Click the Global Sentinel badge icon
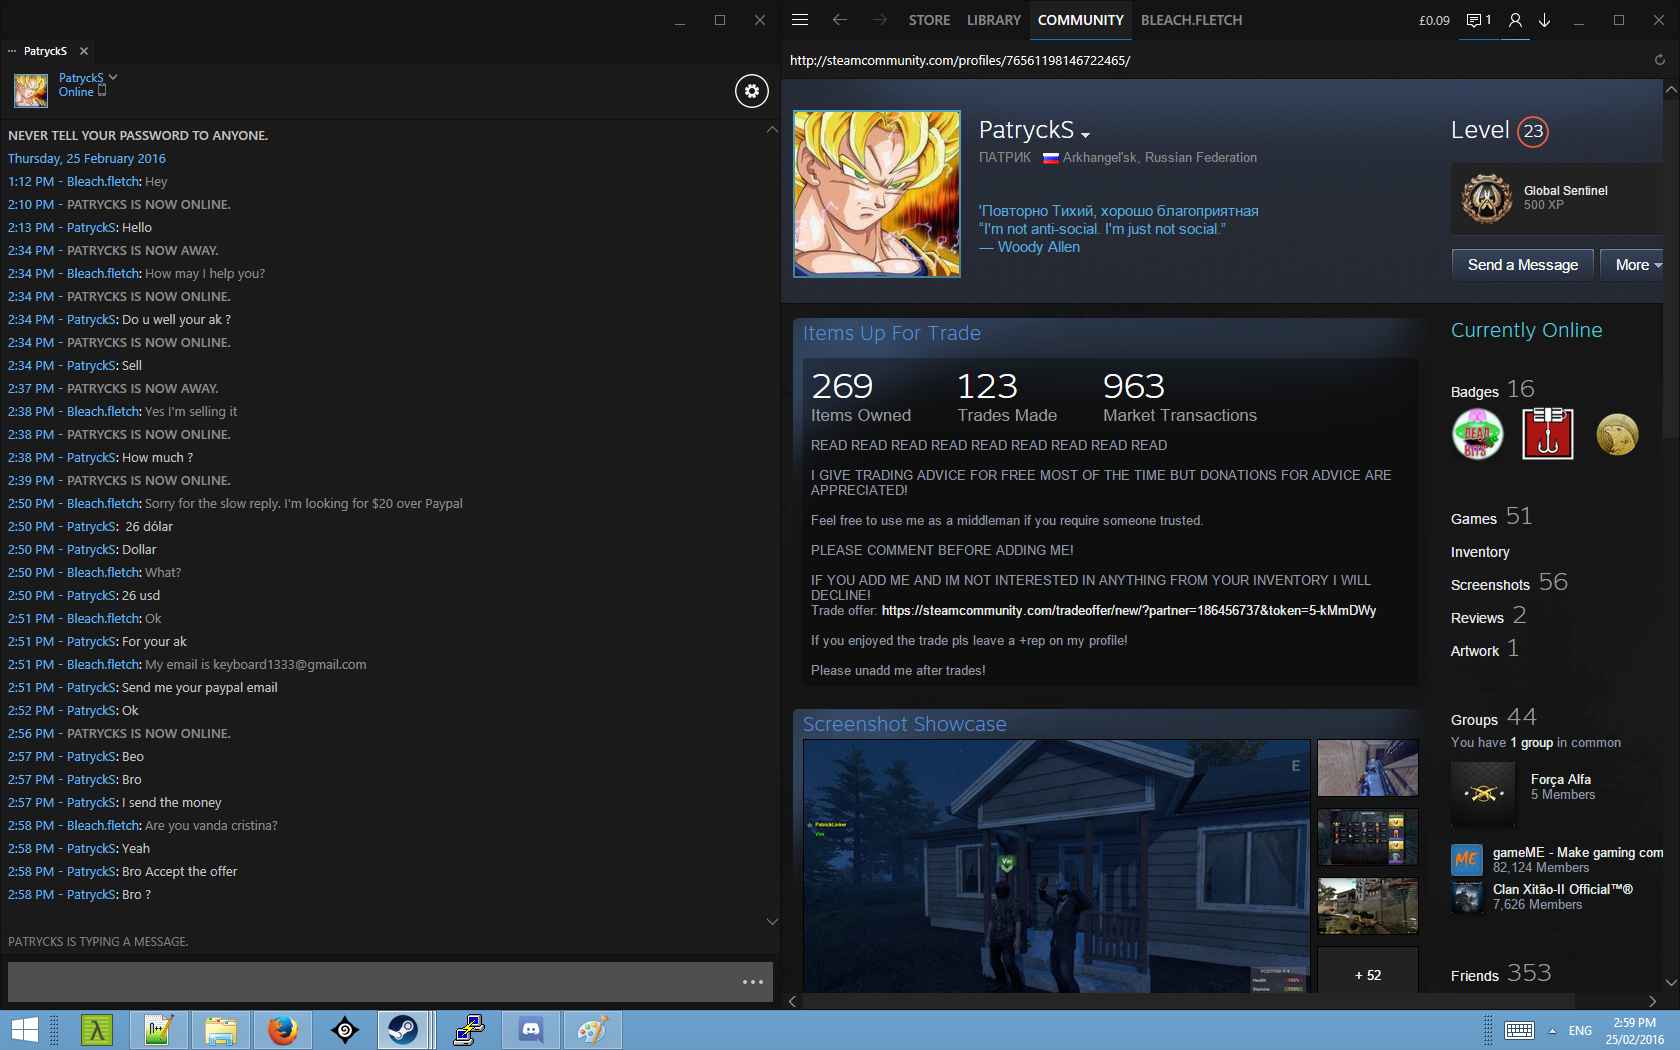This screenshot has height=1050, width=1680. coord(1487,198)
